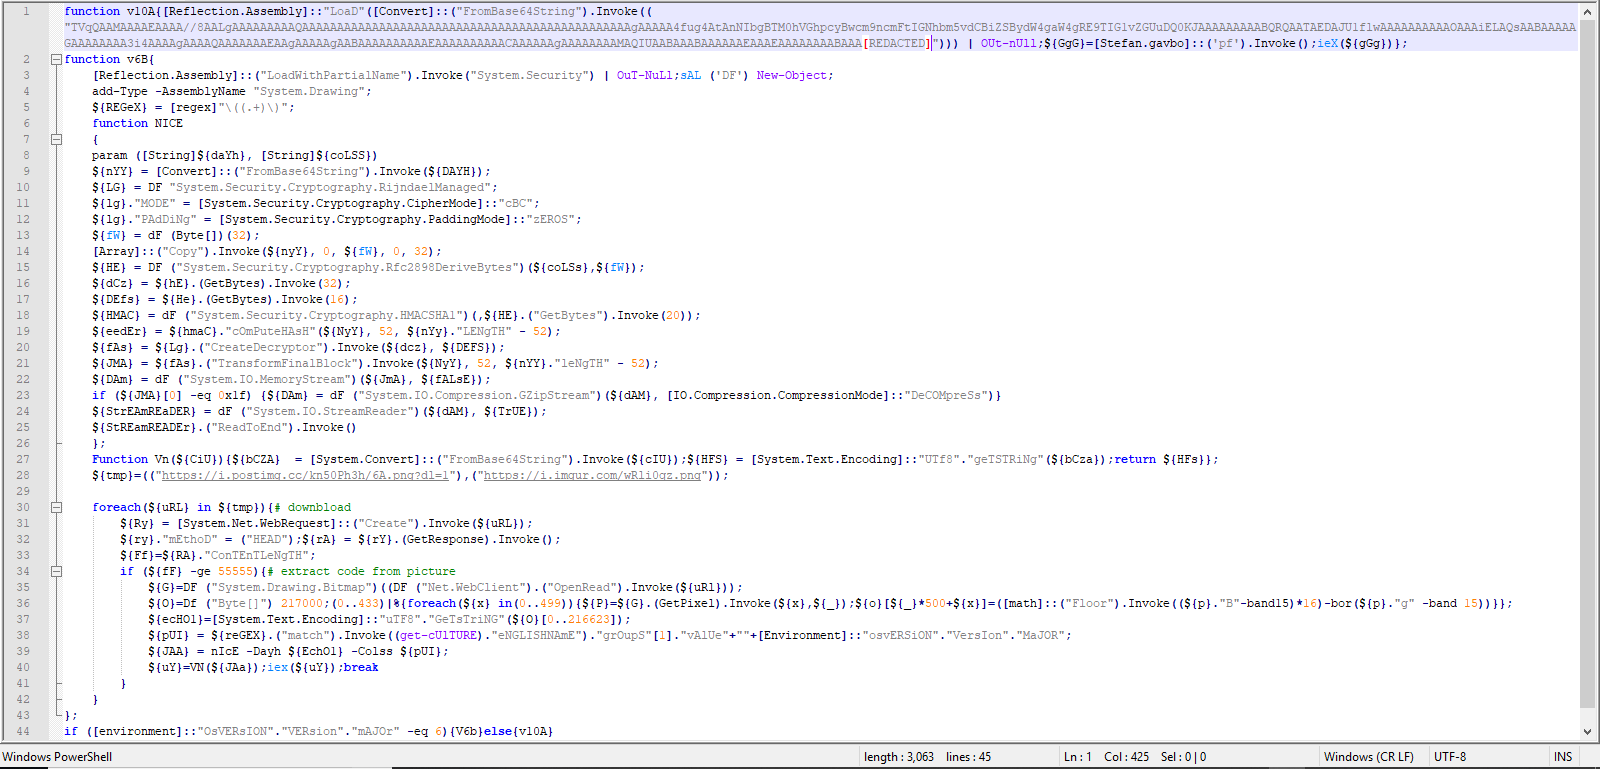Click the '# download' comment on line 30

click(x=313, y=507)
